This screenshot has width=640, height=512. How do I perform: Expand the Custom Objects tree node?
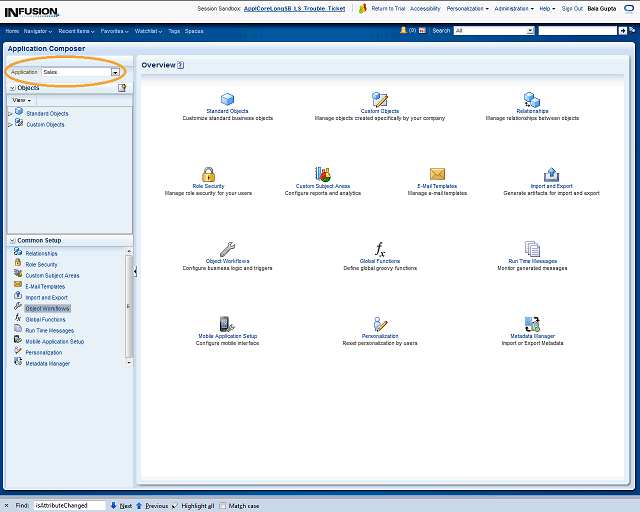click(10, 125)
